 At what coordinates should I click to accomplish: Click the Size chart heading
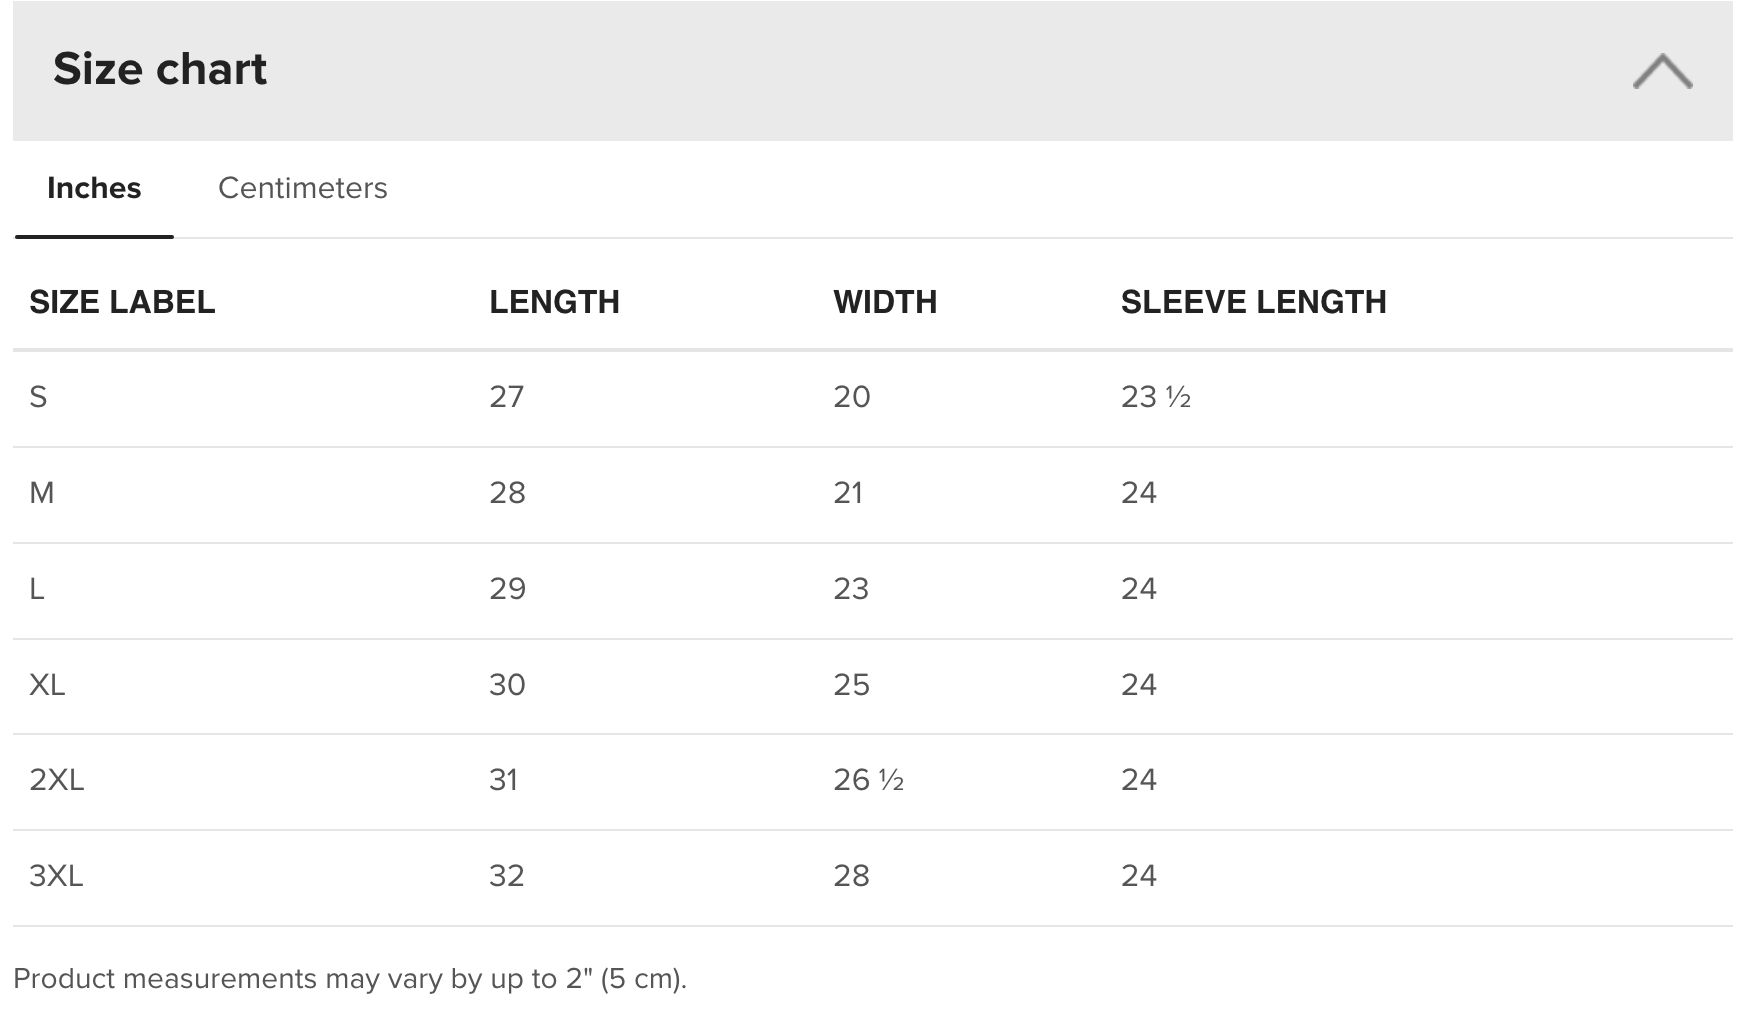(x=160, y=69)
